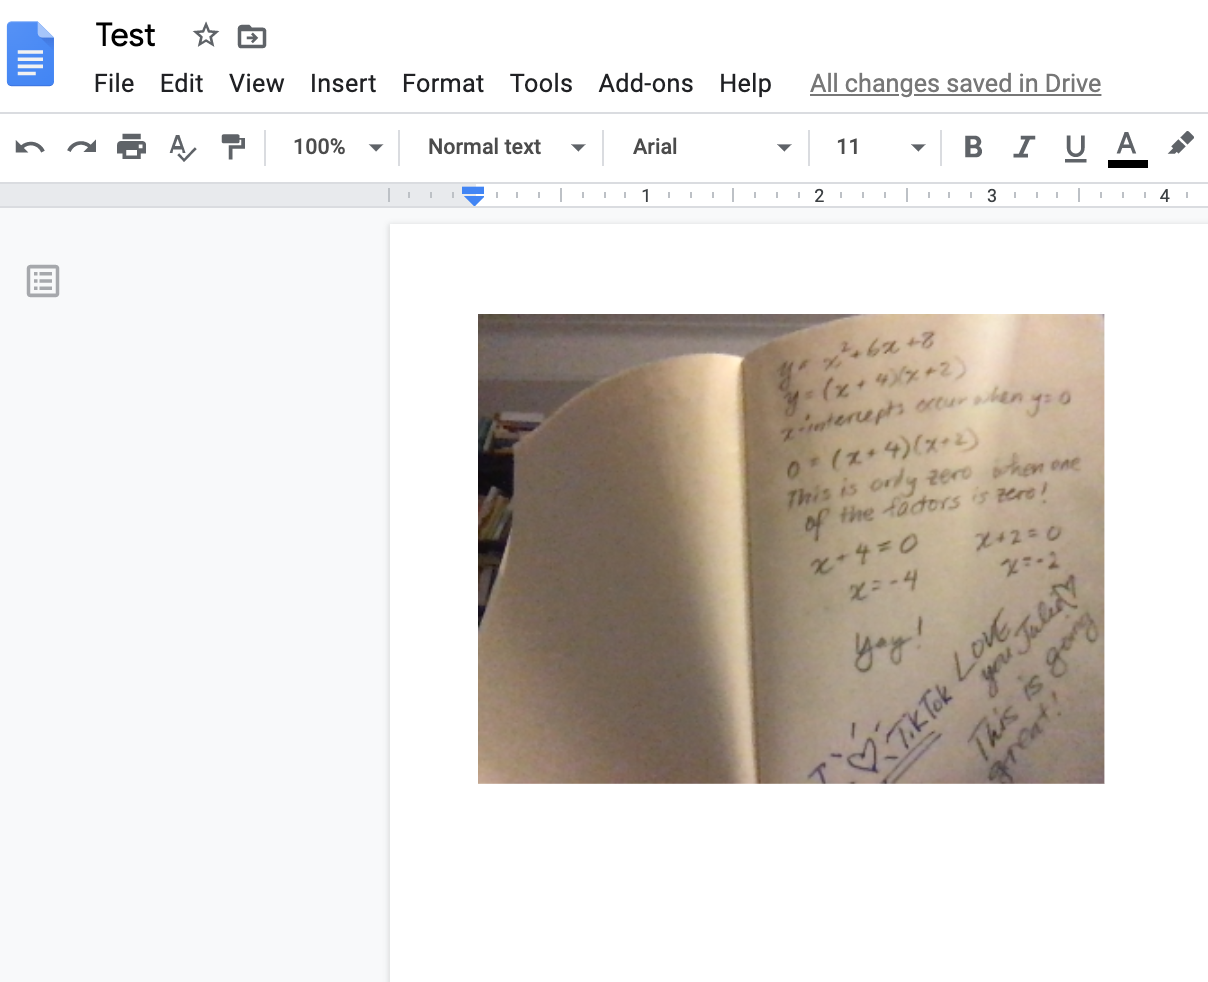1208x982 pixels.
Task: Toggle Italic formatting
Action: coord(1023,148)
